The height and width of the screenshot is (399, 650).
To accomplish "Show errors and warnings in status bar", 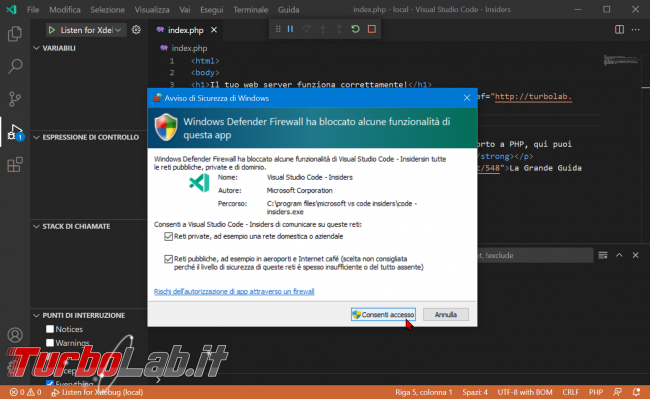I will point(25,392).
